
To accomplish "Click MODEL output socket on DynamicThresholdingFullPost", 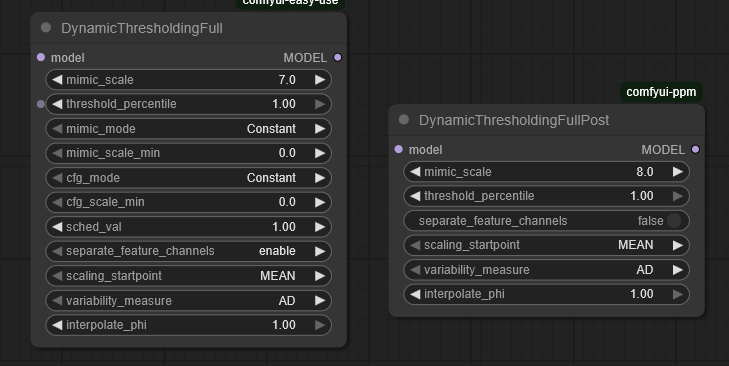I will tap(696, 149).
